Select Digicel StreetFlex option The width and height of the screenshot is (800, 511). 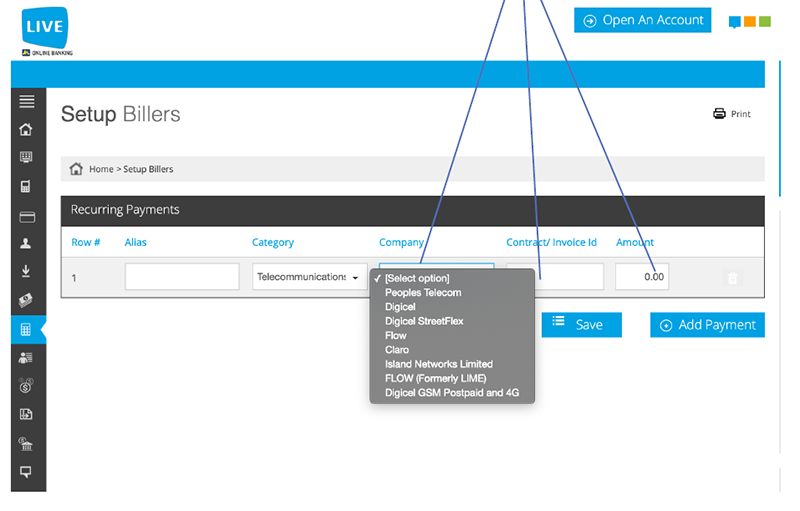coord(424,321)
